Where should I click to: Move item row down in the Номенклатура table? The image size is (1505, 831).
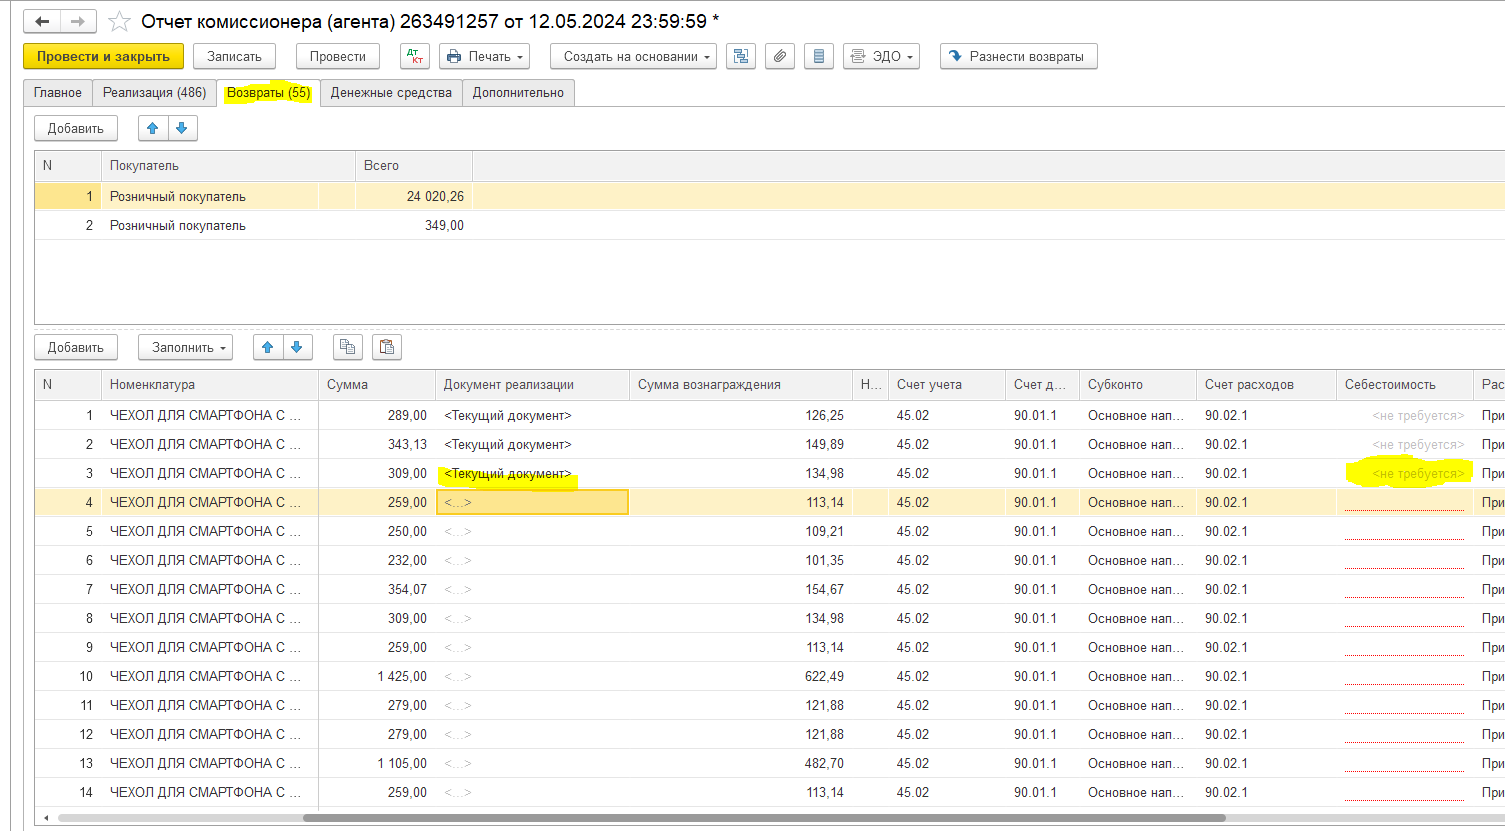(x=297, y=347)
